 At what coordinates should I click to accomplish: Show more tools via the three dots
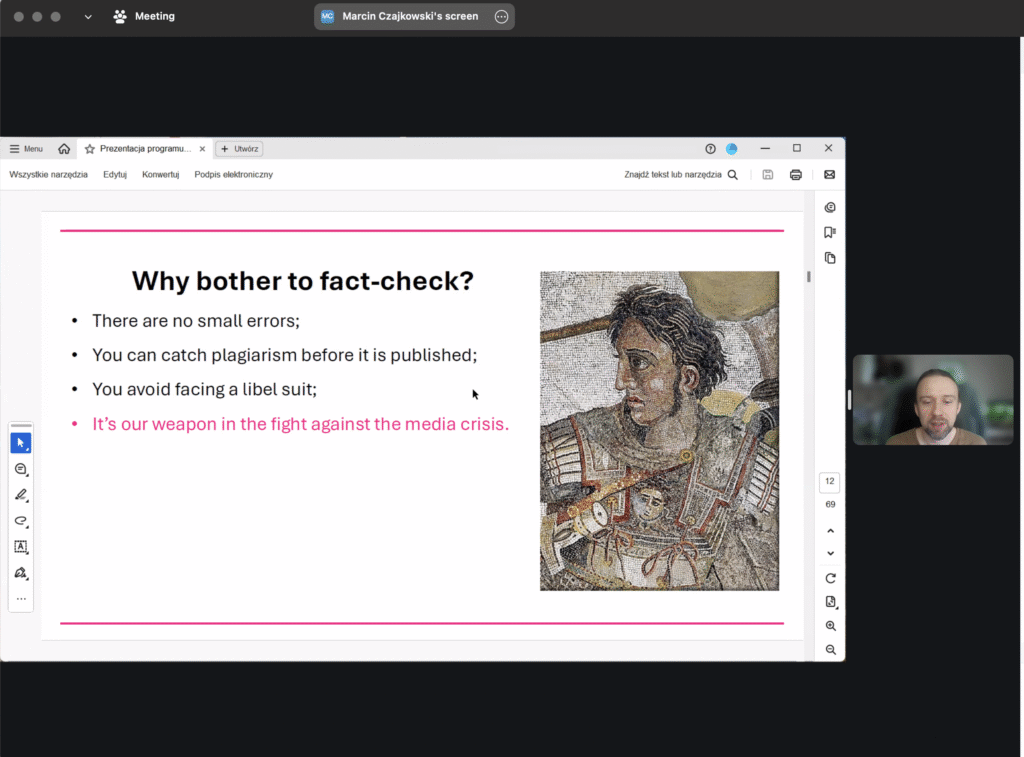(x=21, y=599)
